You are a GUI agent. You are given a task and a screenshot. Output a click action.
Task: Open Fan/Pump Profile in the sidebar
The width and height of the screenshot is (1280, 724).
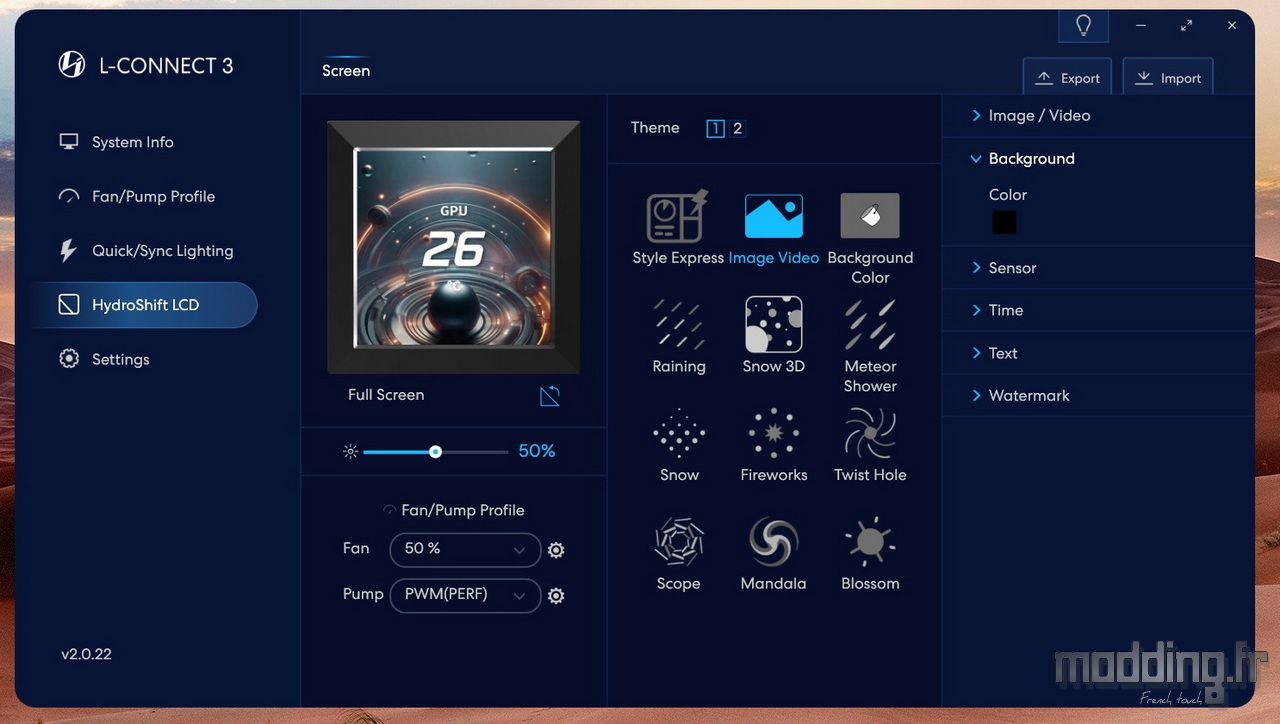[x=143, y=196]
